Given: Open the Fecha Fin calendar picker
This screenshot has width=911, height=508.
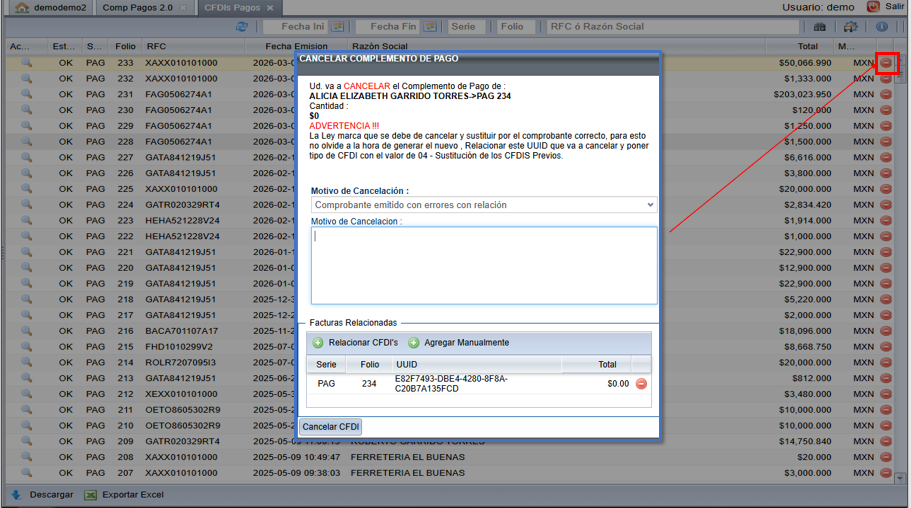Looking at the screenshot, I should [x=427, y=27].
